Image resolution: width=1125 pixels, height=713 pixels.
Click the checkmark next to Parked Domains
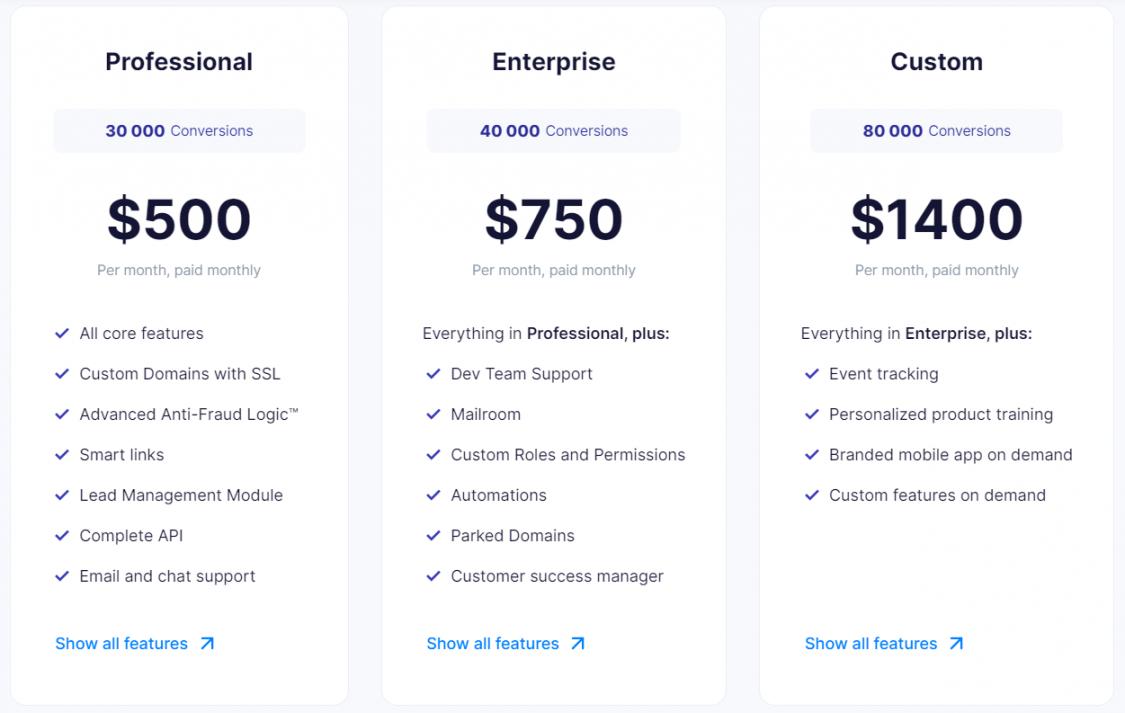pyautogui.click(x=433, y=536)
